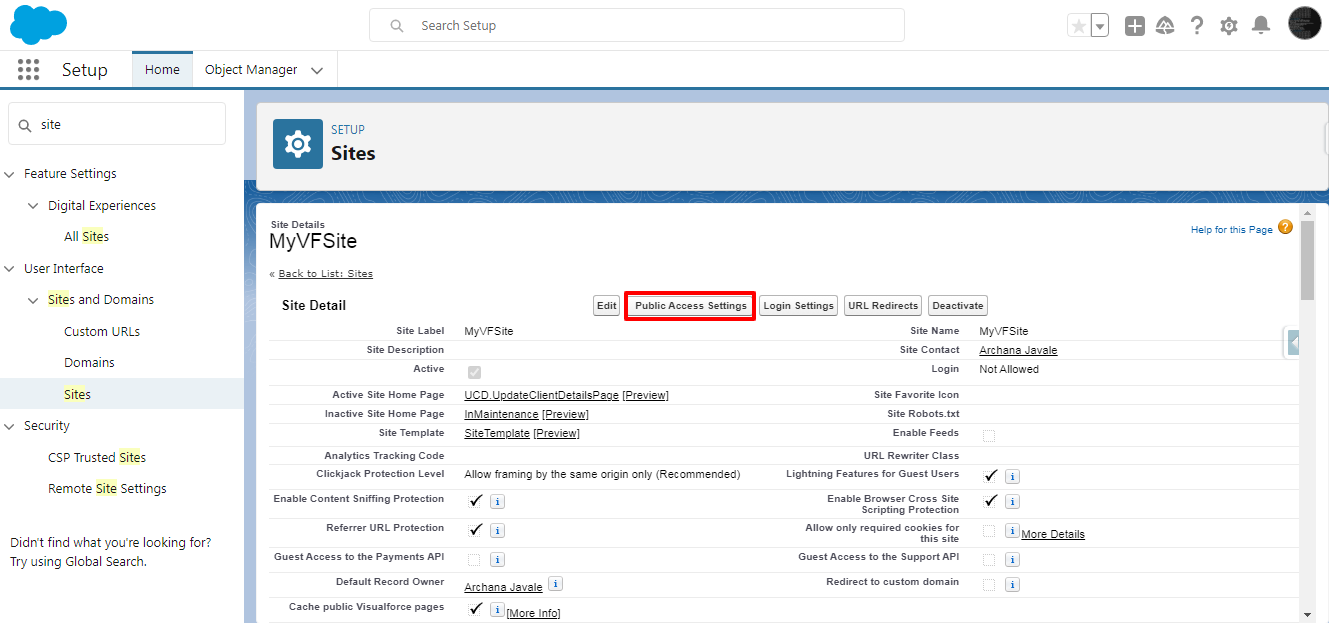Collapse the User Interface section
This screenshot has height=623, width=1329.
(x=11, y=269)
